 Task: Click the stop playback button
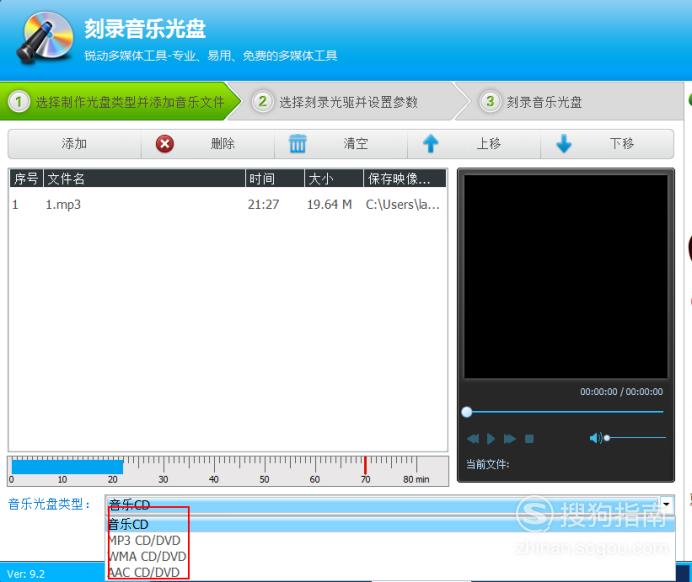(529, 439)
